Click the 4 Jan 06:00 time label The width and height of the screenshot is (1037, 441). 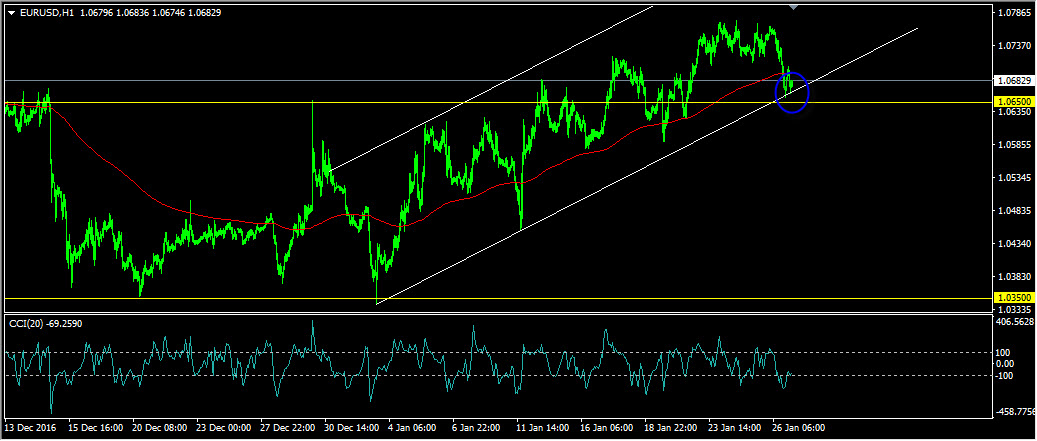point(413,428)
